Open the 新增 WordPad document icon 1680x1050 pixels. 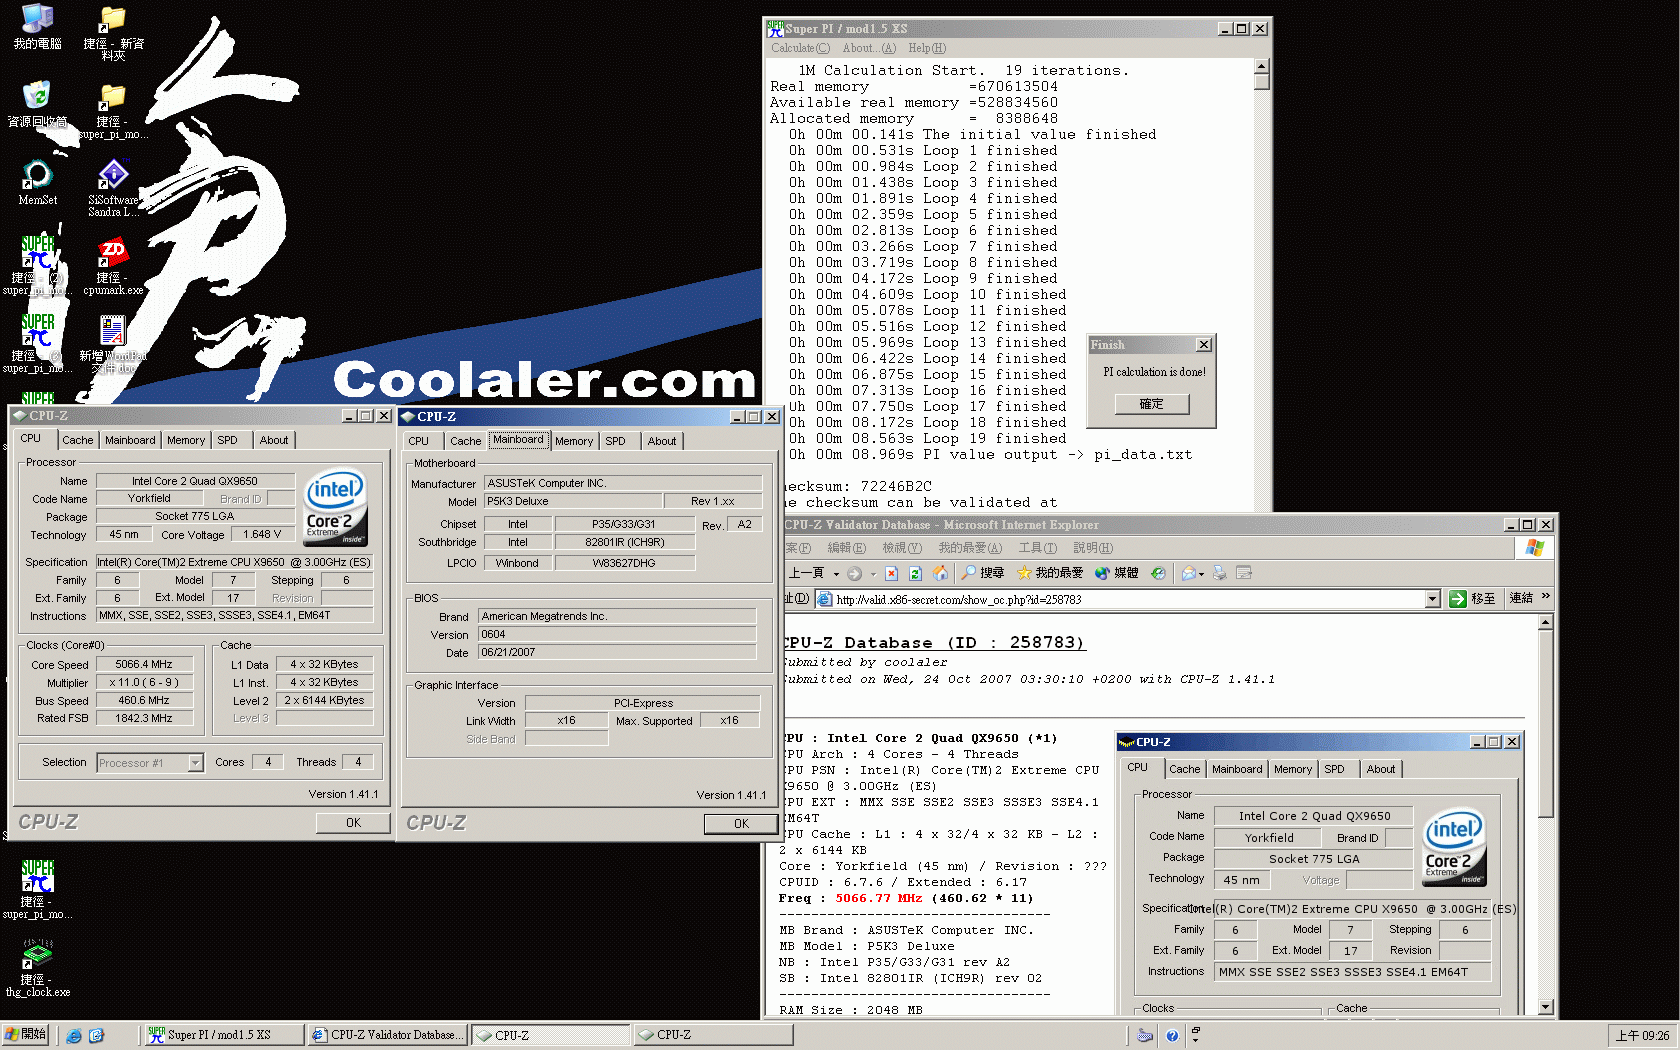(x=113, y=344)
